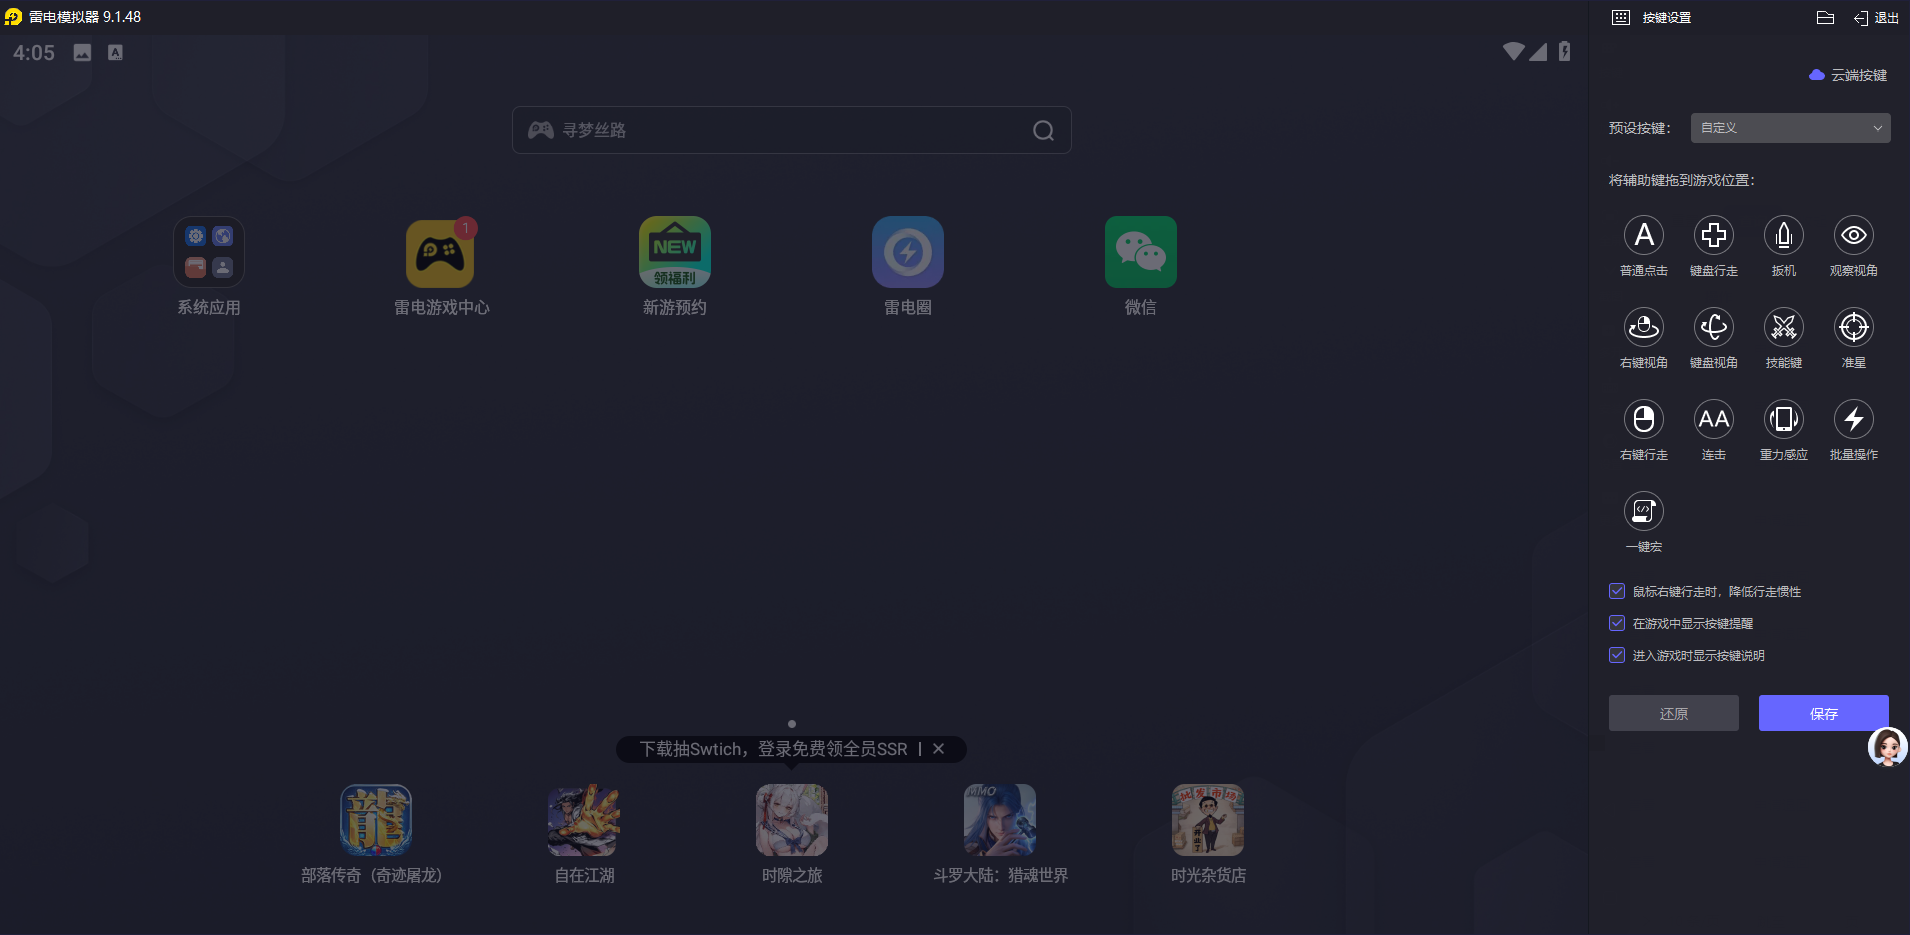The width and height of the screenshot is (1910, 935).
Task: Click the customer service avatar icon
Action: pos(1887,747)
